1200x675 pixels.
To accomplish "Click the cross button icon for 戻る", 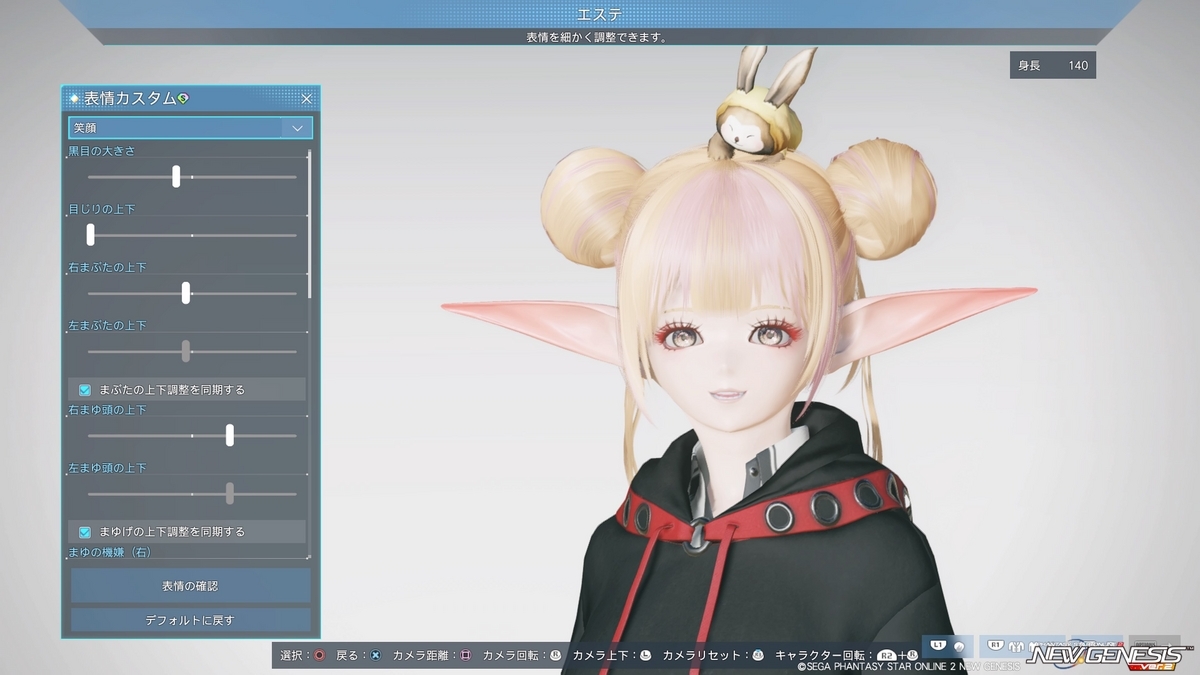I will point(375,655).
